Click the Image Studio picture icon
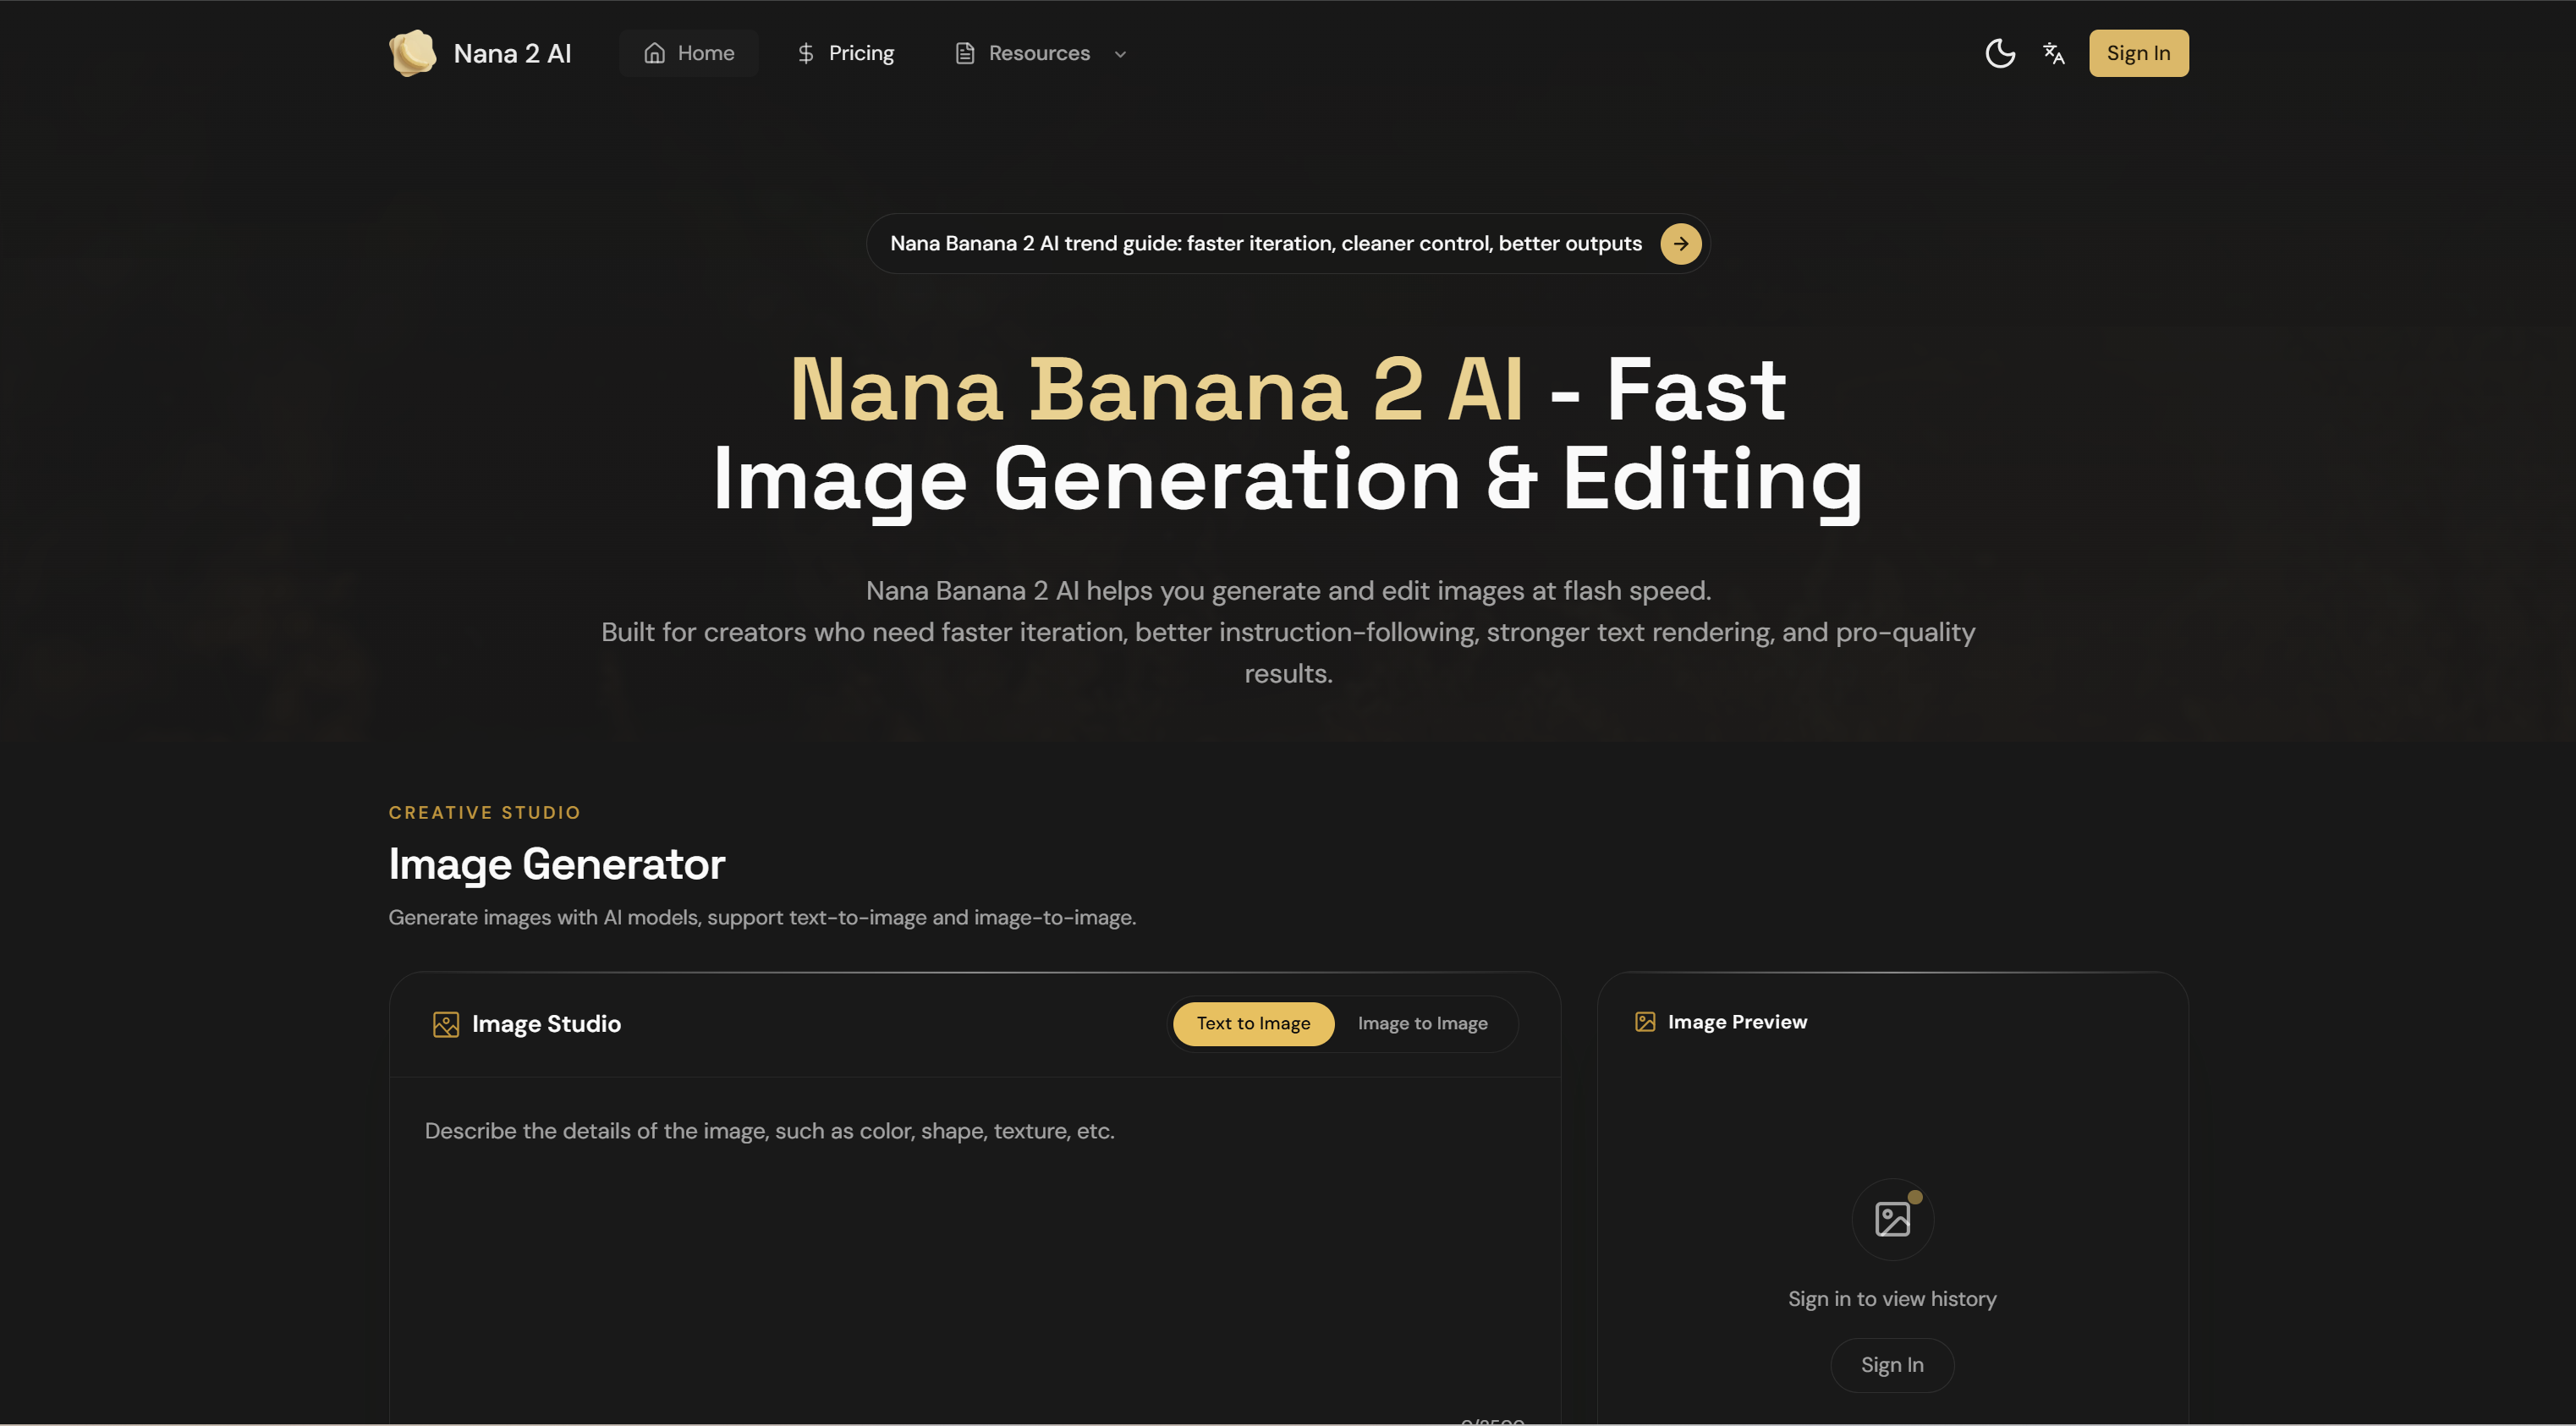Screen dimensions: 2576x1426 [x=446, y=1024]
